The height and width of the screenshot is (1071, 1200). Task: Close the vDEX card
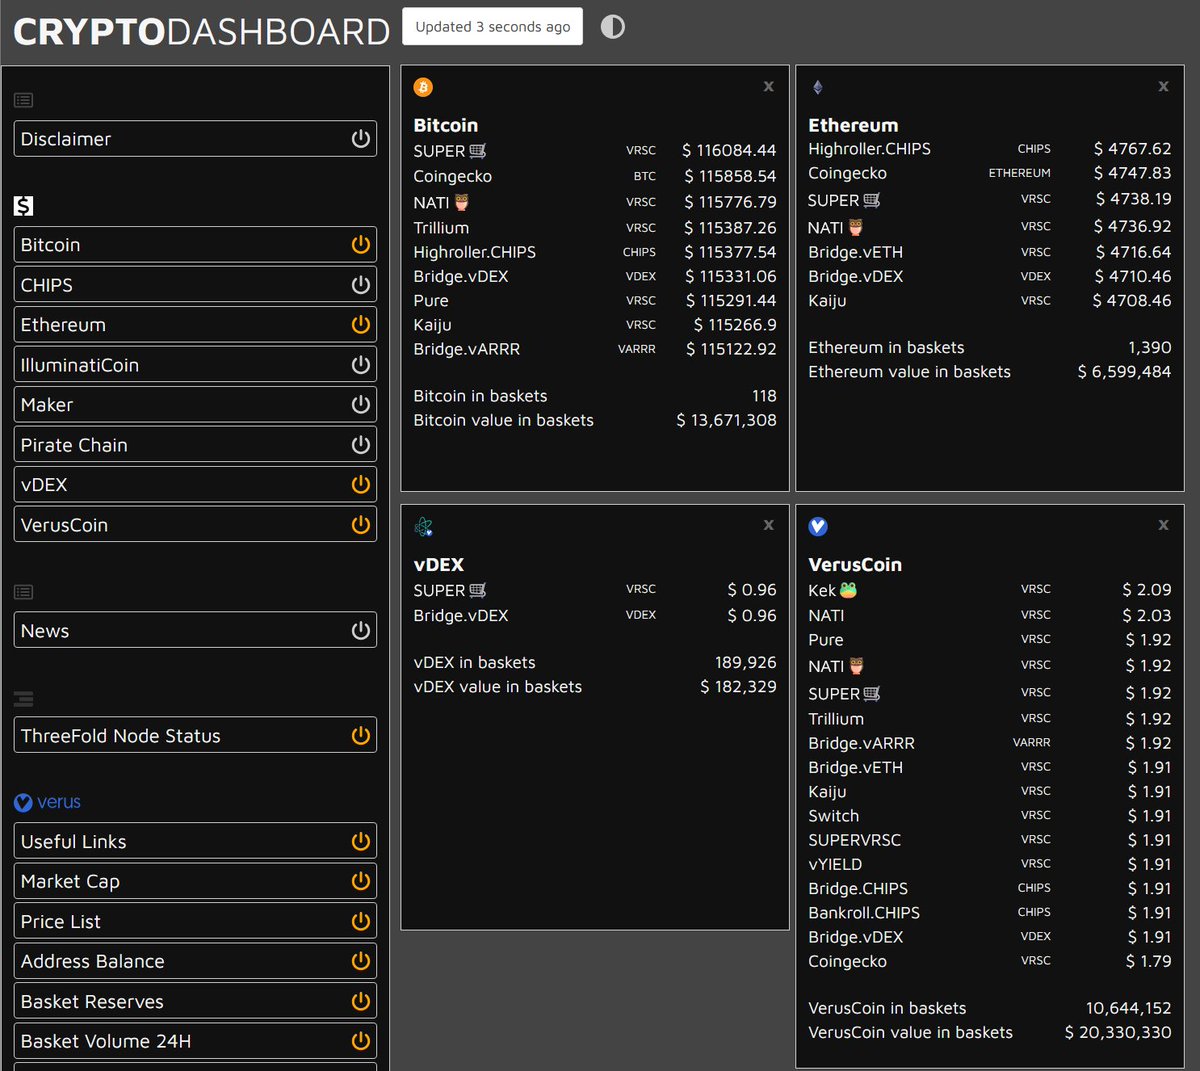(x=768, y=525)
